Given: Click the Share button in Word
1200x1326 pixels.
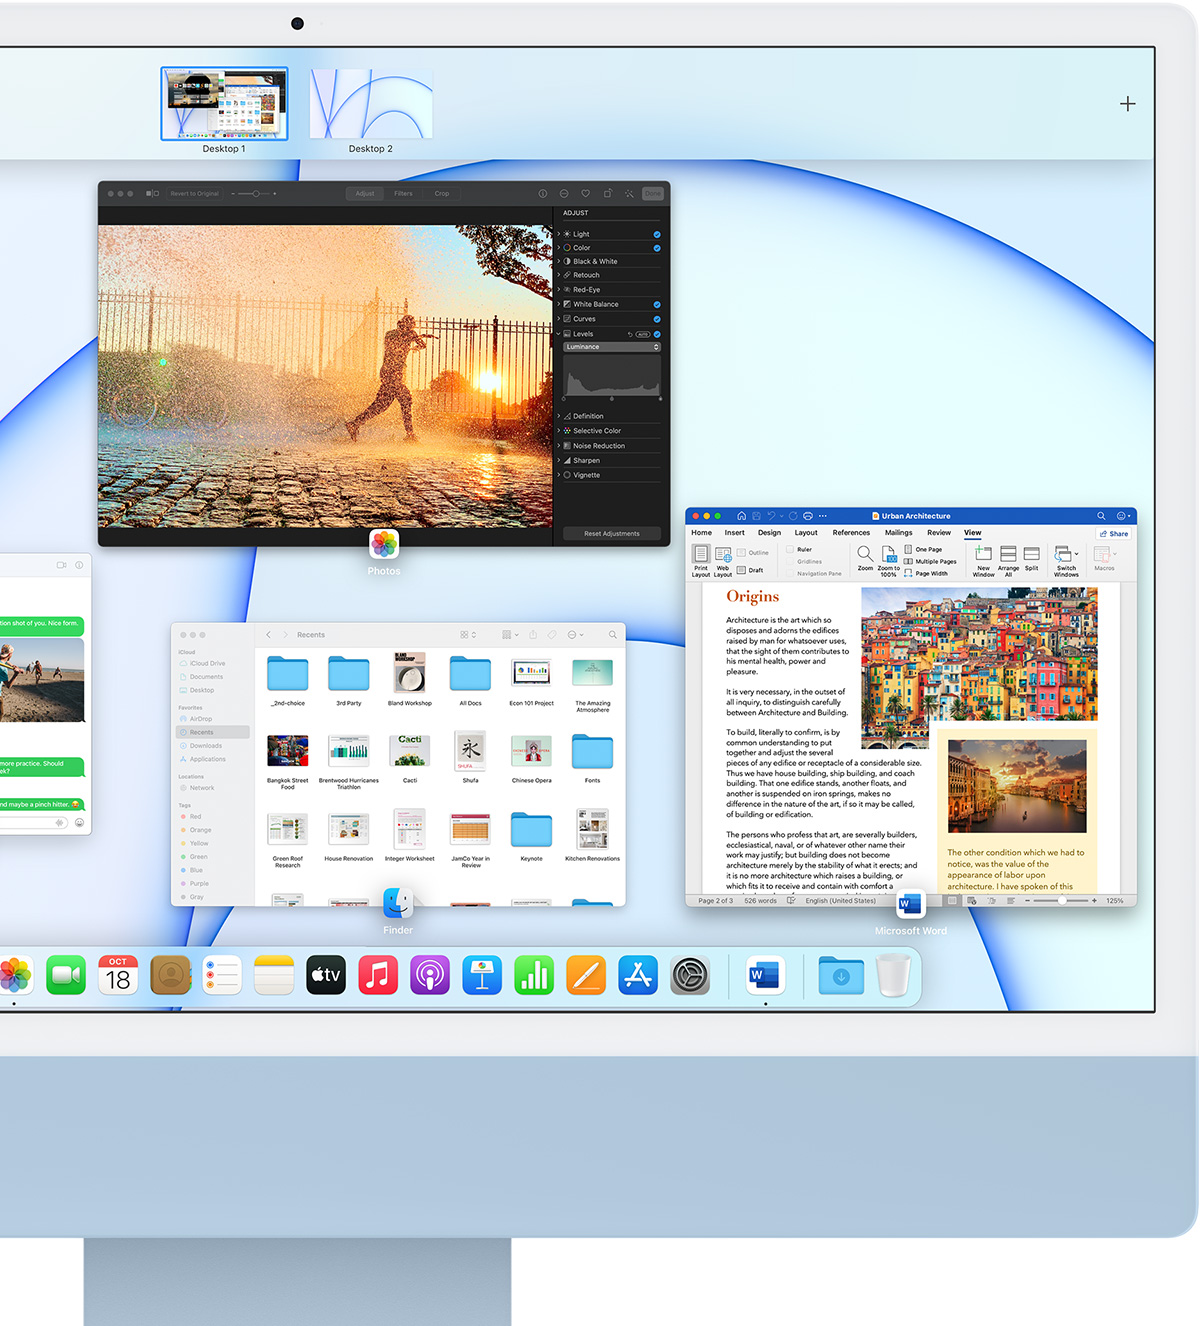Looking at the screenshot, I should [1114, 533].
